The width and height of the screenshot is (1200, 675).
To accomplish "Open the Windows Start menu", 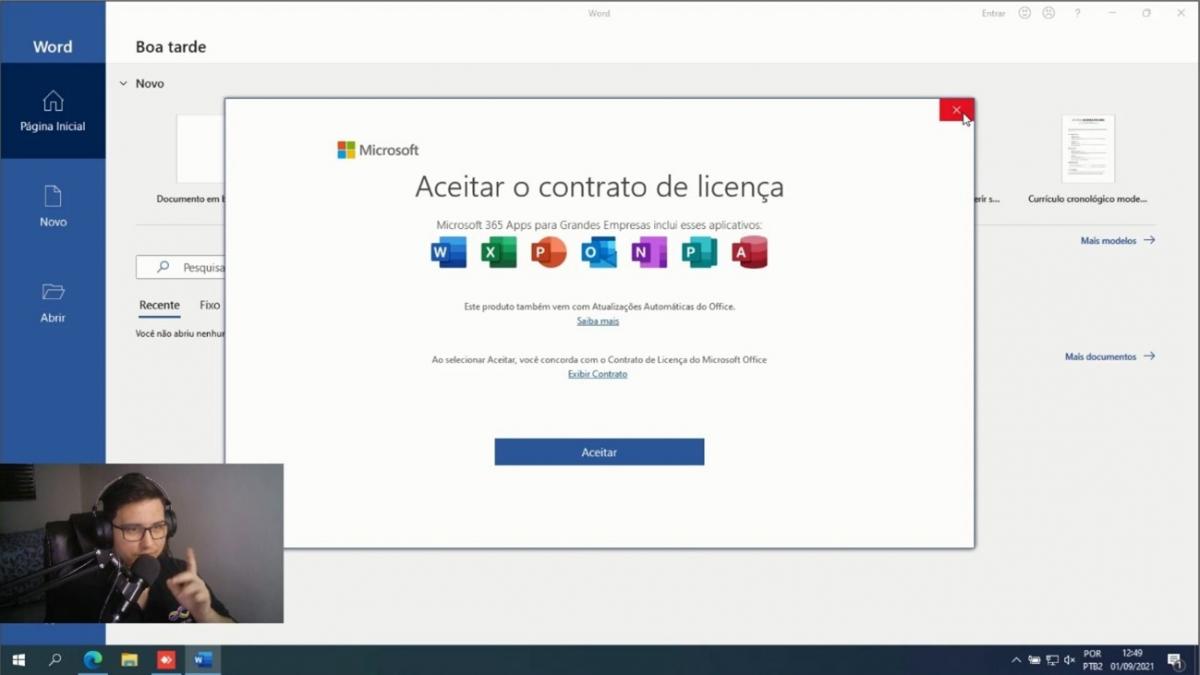I will 18,660.
